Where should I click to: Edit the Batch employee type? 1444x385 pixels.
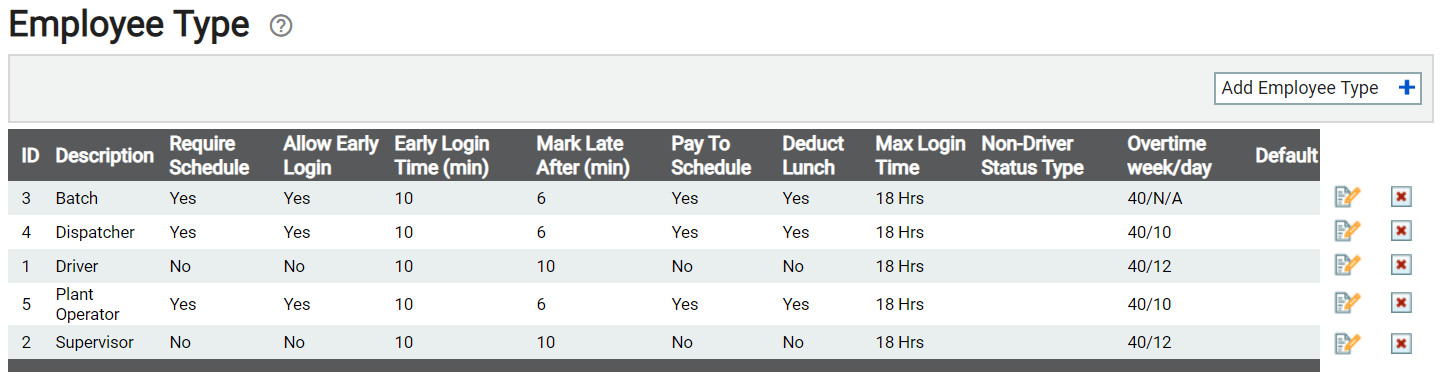(x=1348, y=197)
